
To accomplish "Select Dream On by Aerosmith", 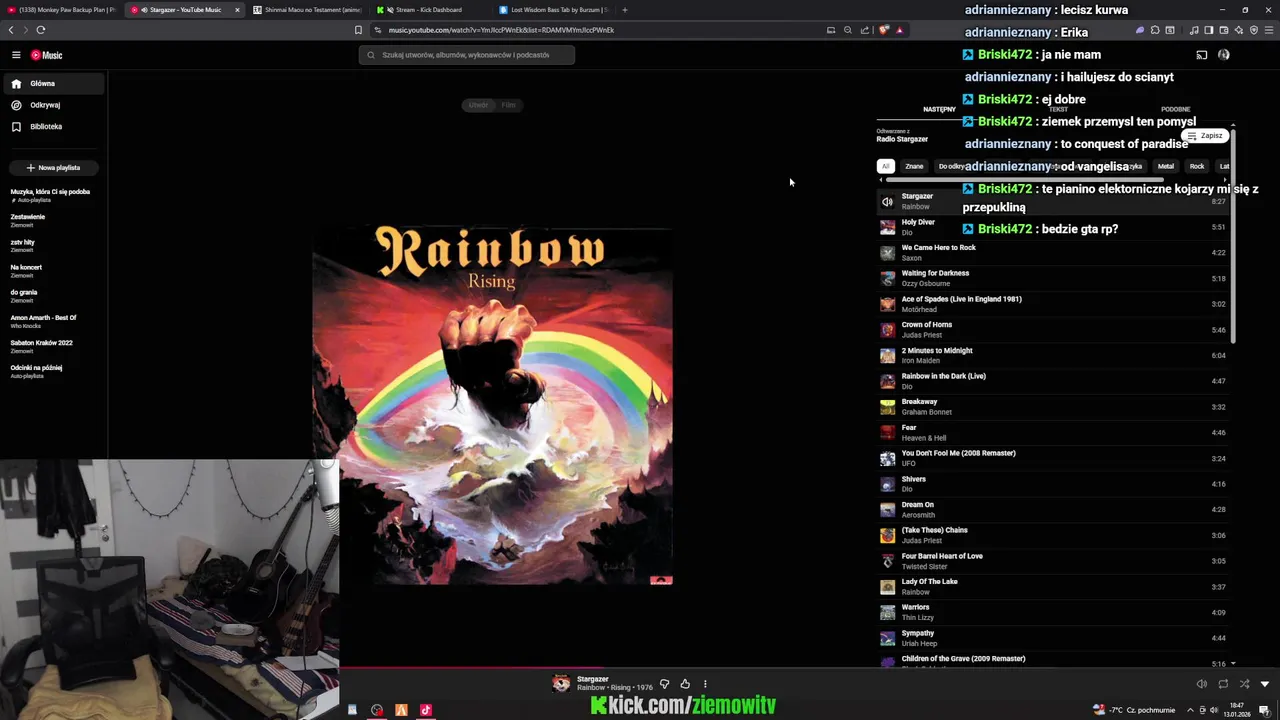I will pyautogui.click(x=1052, y=510).
